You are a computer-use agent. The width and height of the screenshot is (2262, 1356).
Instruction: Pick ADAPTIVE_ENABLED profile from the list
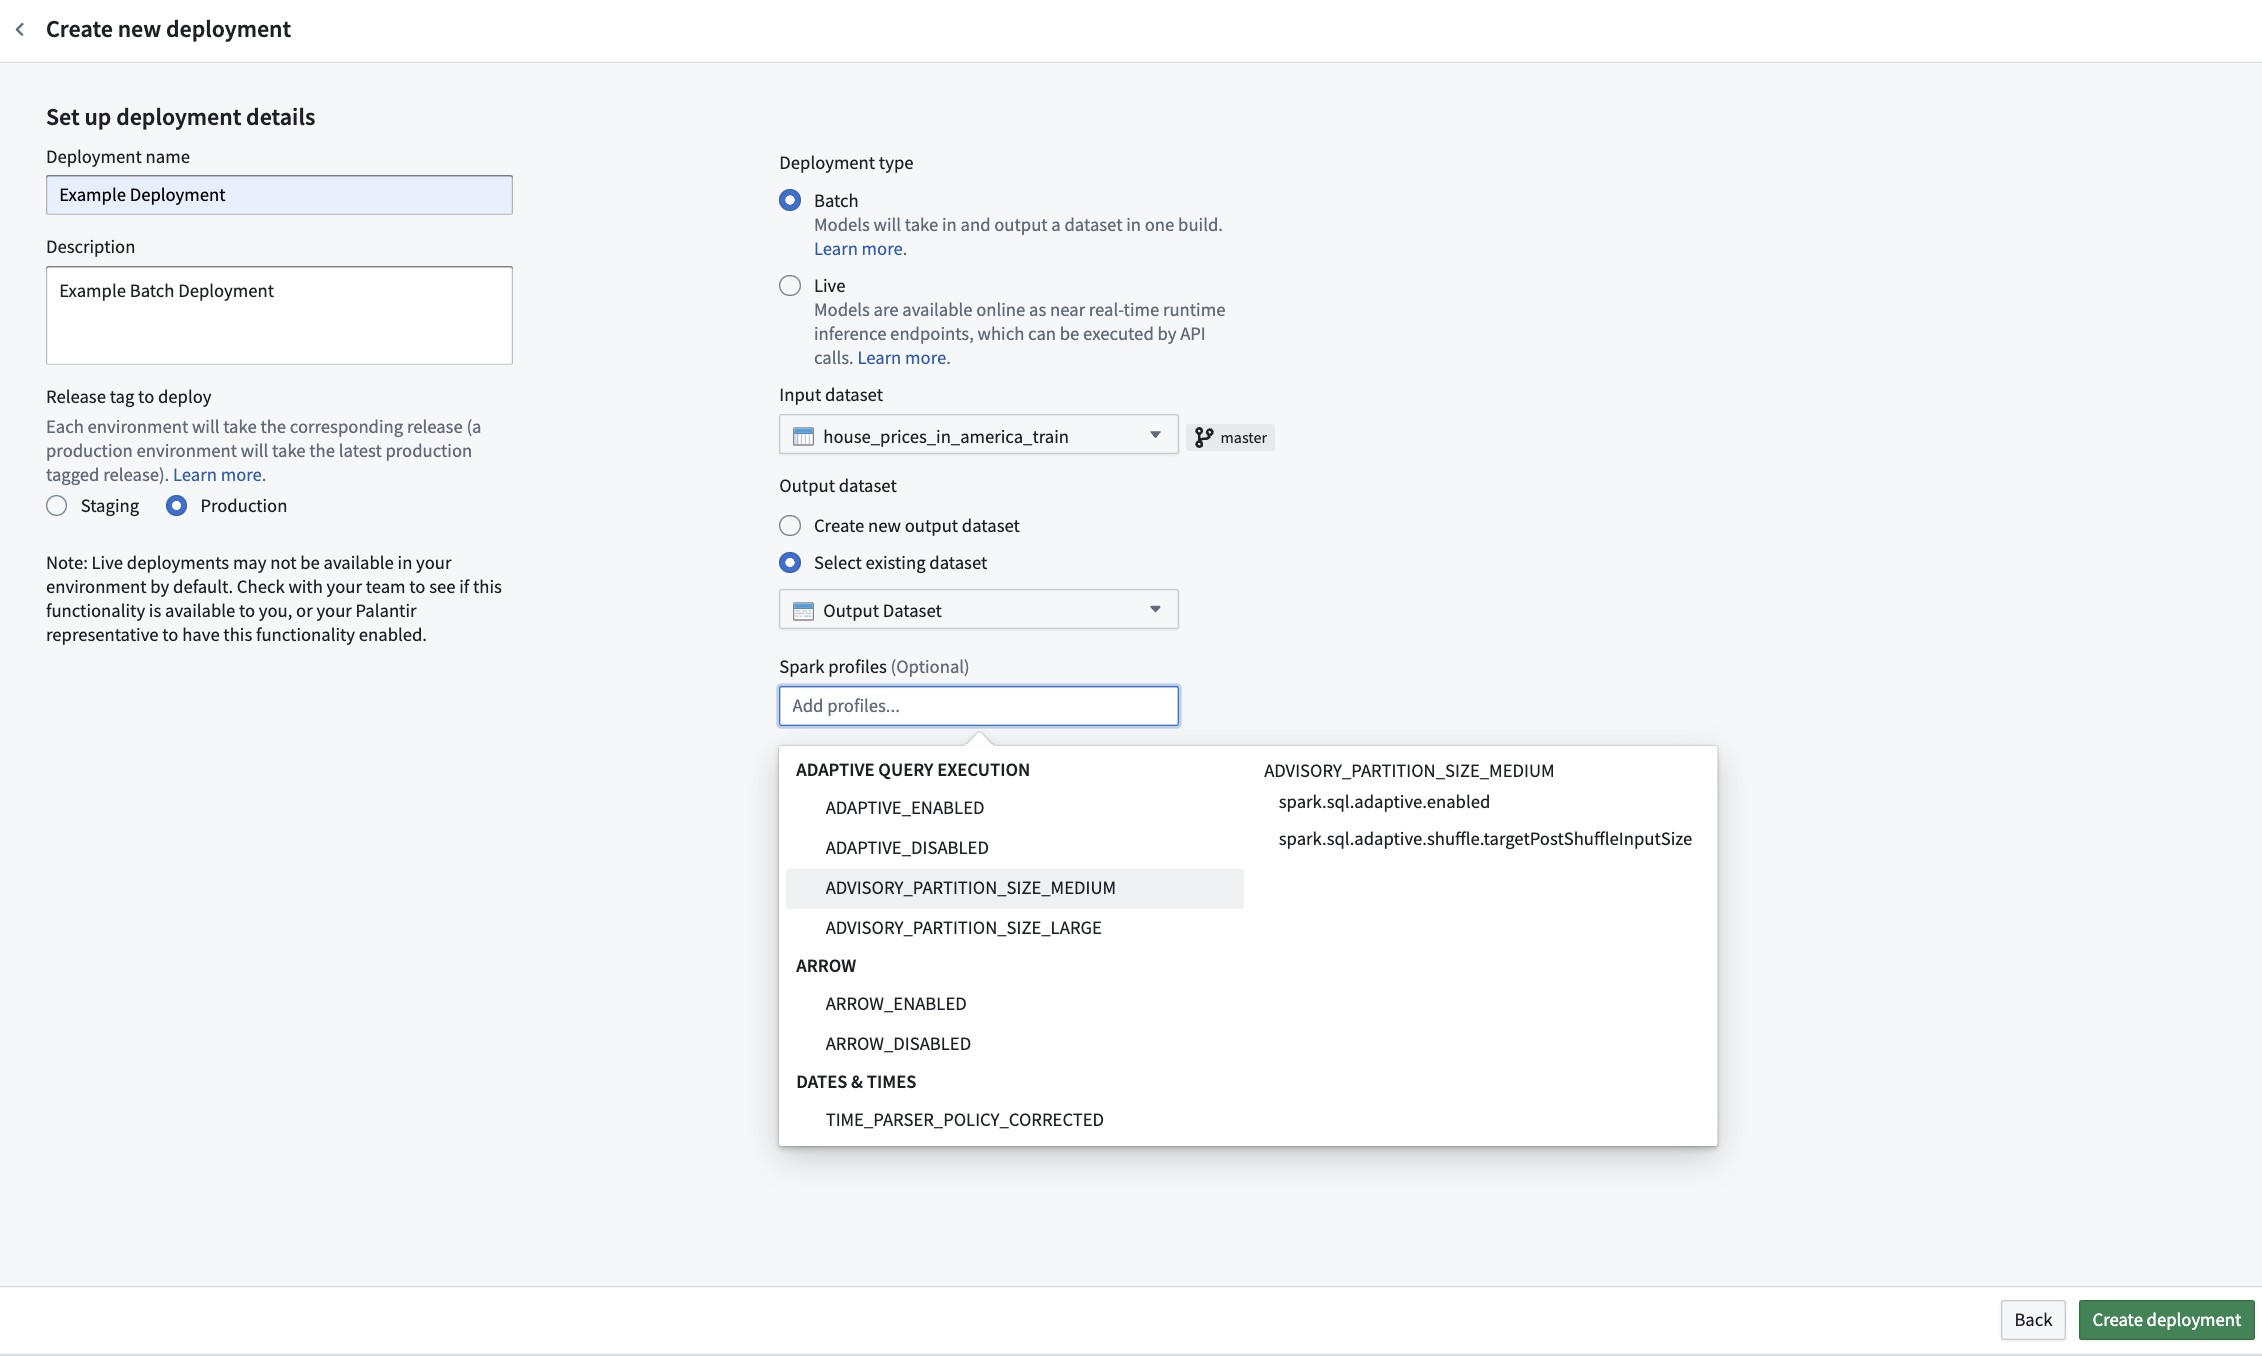1014,808
